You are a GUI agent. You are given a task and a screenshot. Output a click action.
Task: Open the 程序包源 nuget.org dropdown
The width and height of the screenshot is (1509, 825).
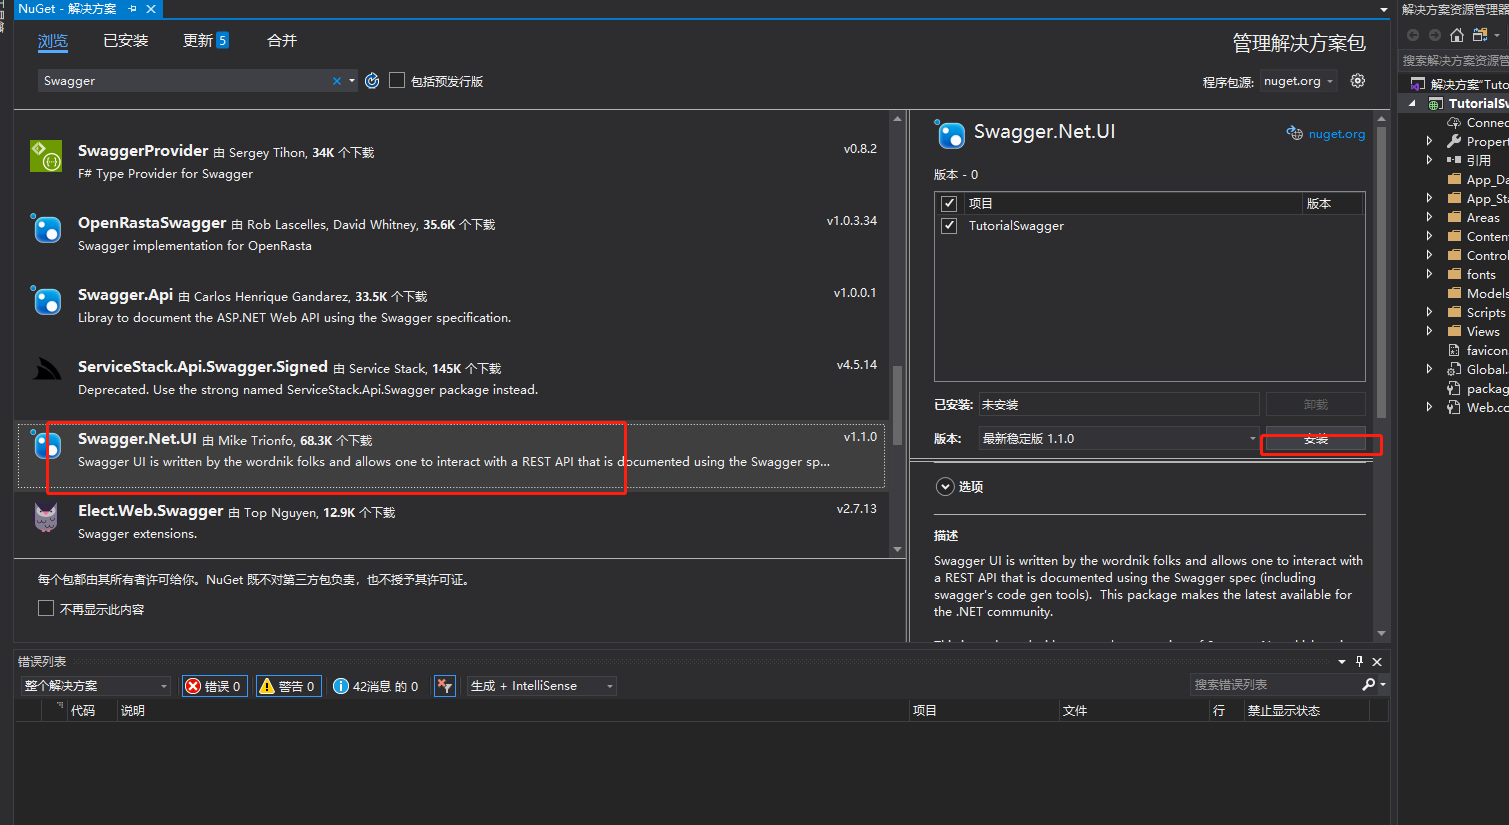click(x=1296, y=80)
